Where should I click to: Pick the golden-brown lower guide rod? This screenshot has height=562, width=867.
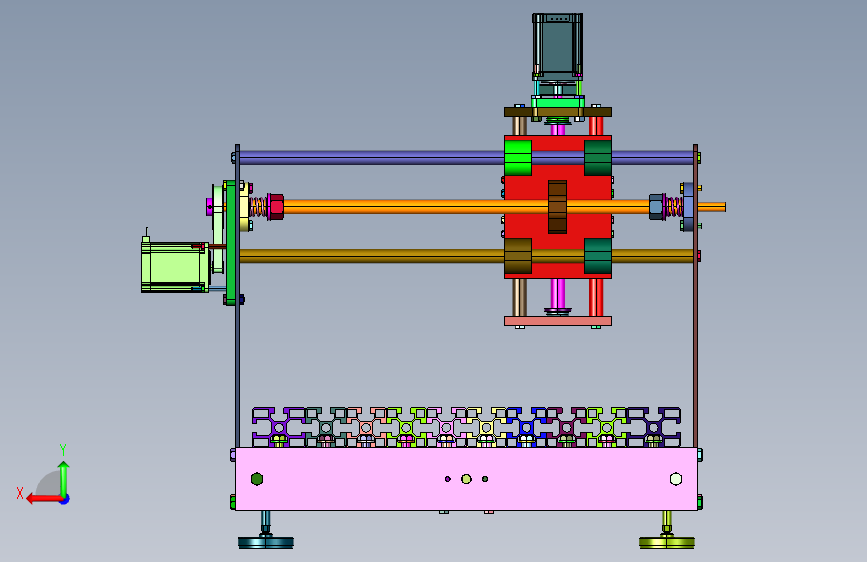tap(370, 256)
